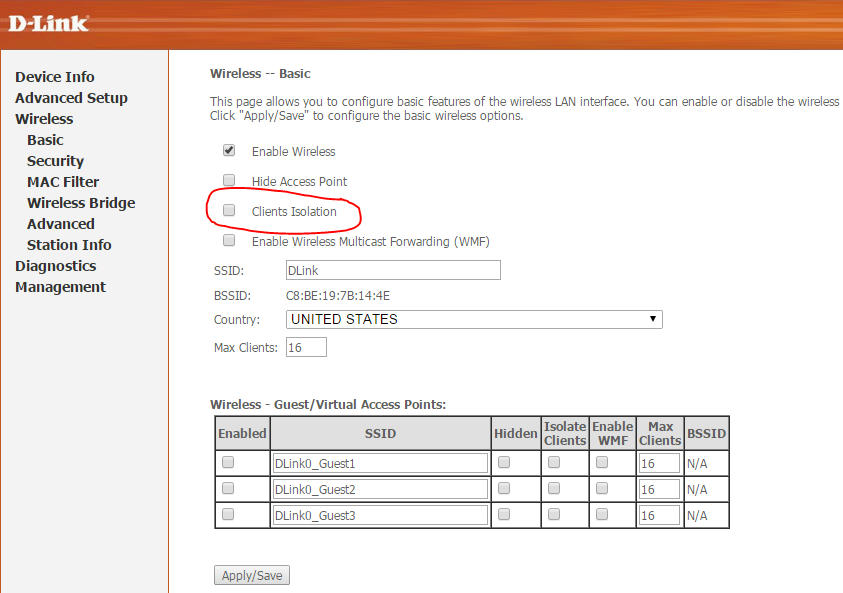Screen dimensions: 843x593
Task: Click the D-Link logo
Action: [49, 23]
